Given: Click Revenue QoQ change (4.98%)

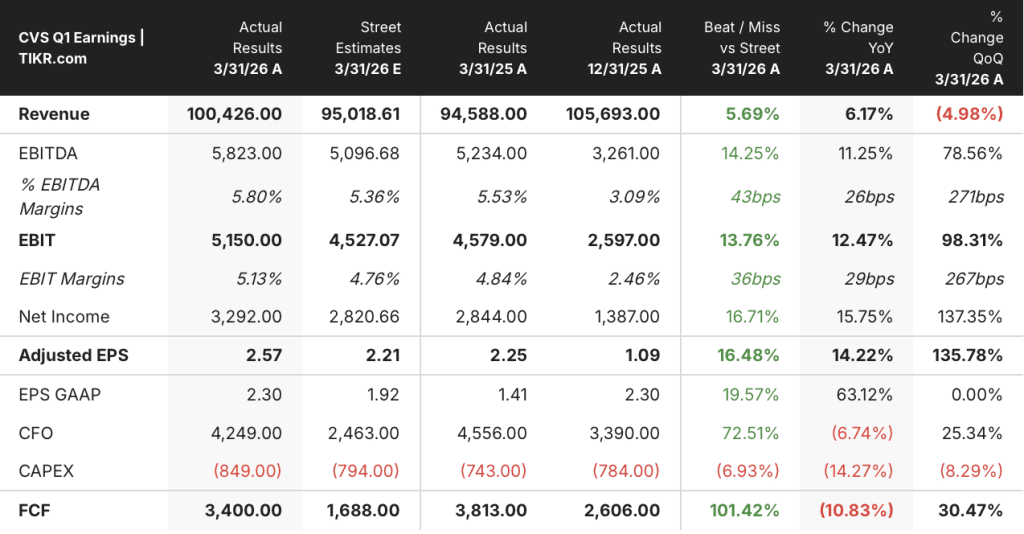Looking at the screenshot, I should (969, 114).
